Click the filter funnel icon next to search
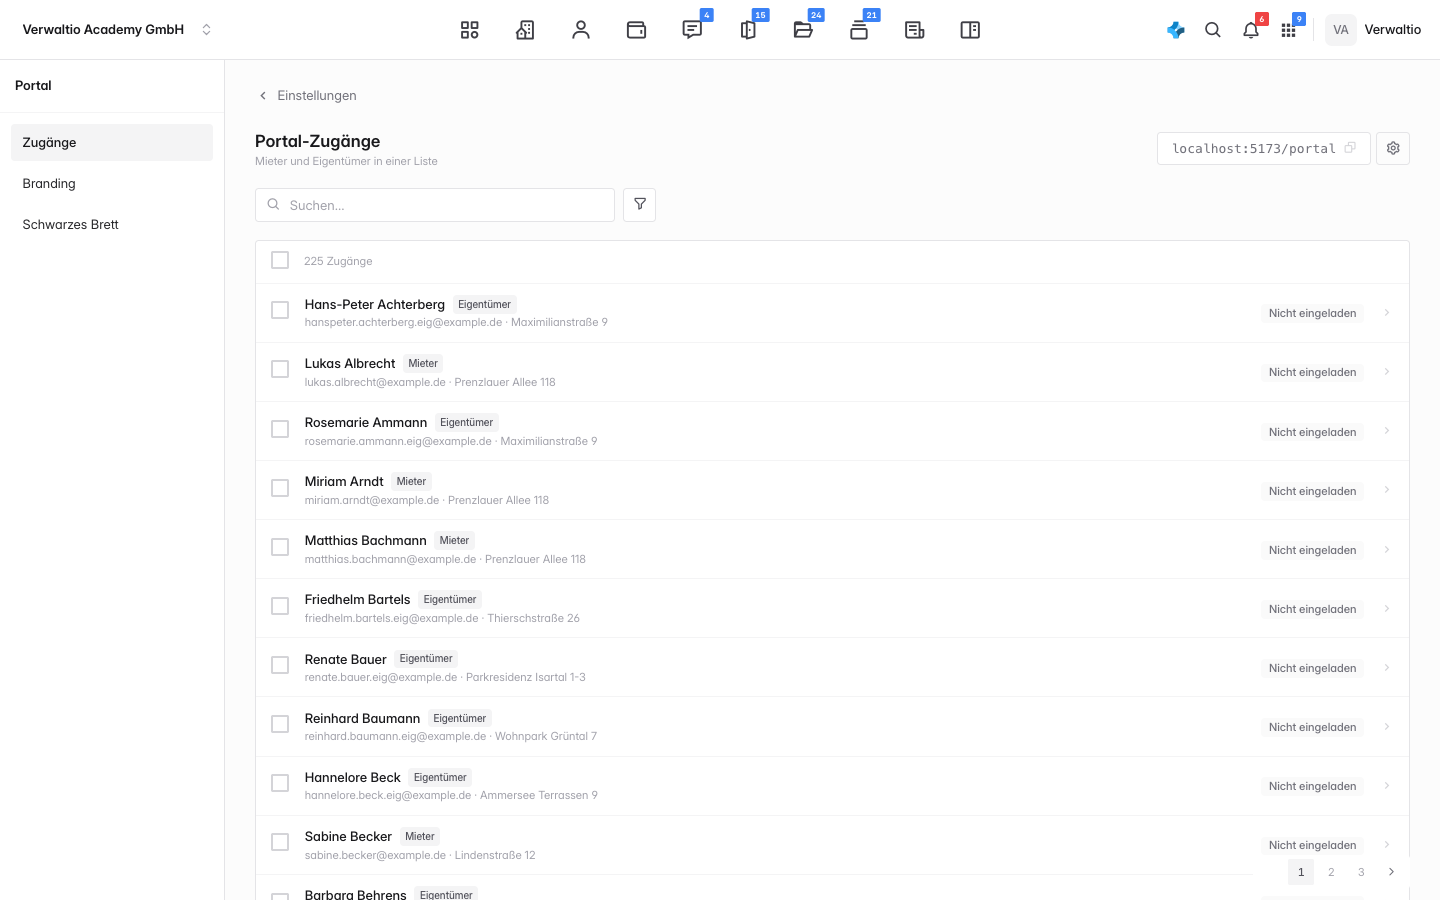Viewport: 1440px width, 900px height. [x=640, y=205]
